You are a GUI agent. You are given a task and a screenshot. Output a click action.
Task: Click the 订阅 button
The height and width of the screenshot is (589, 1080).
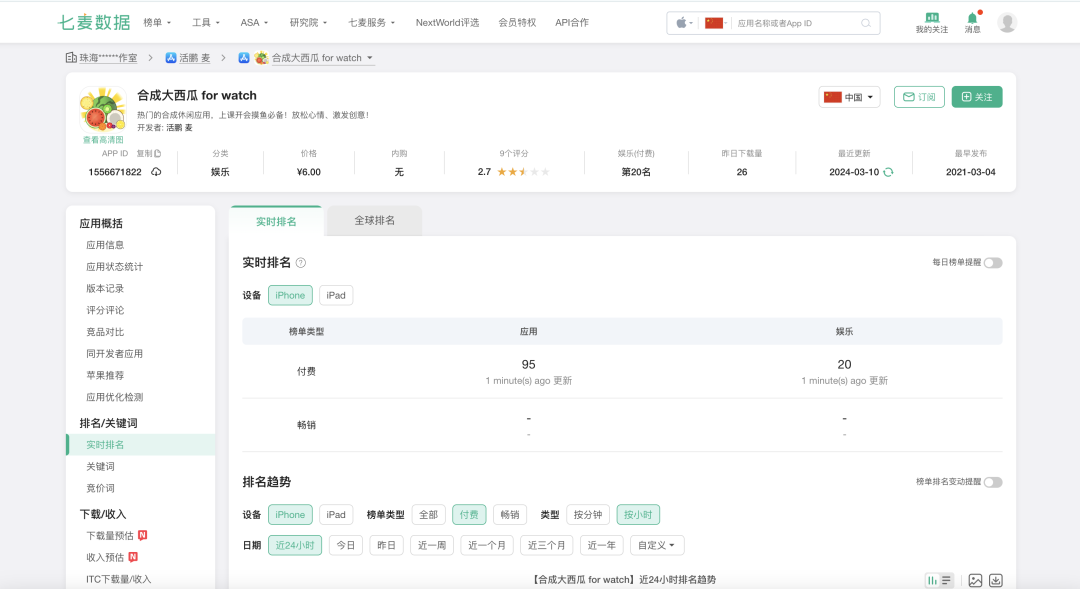click(919, 97)
